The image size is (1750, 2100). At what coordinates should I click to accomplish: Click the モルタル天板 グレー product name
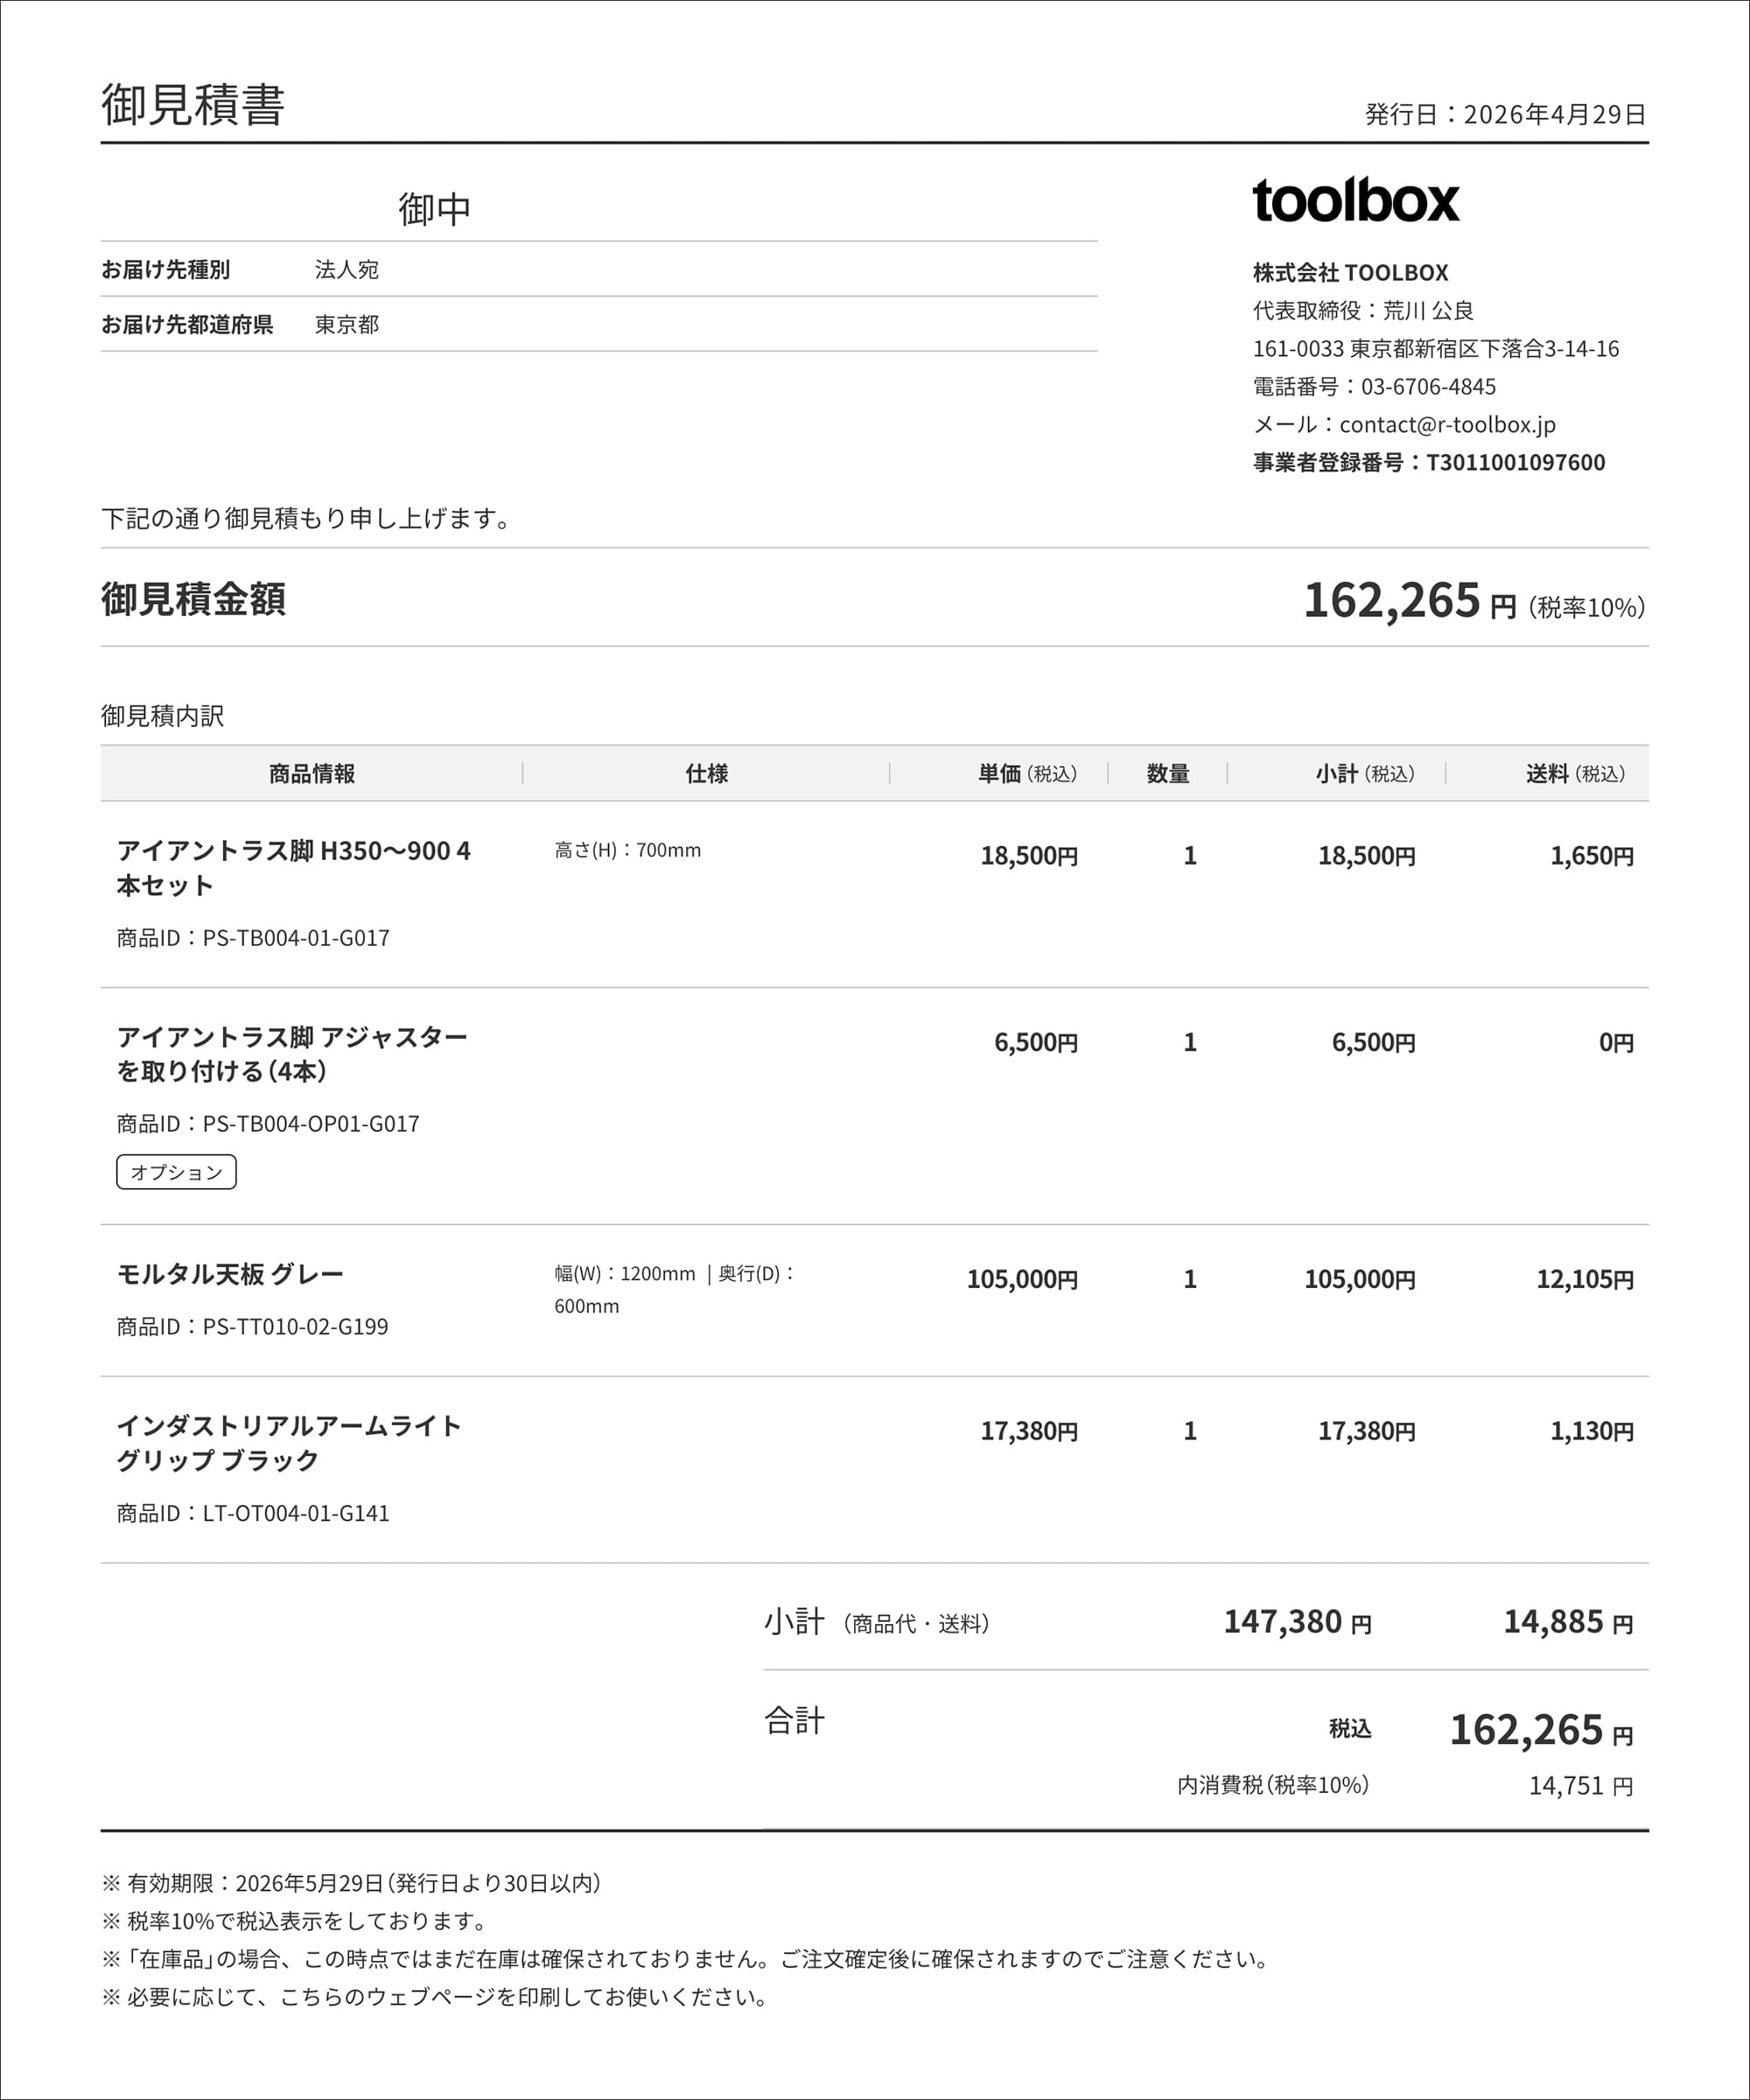pos(230,1274)
